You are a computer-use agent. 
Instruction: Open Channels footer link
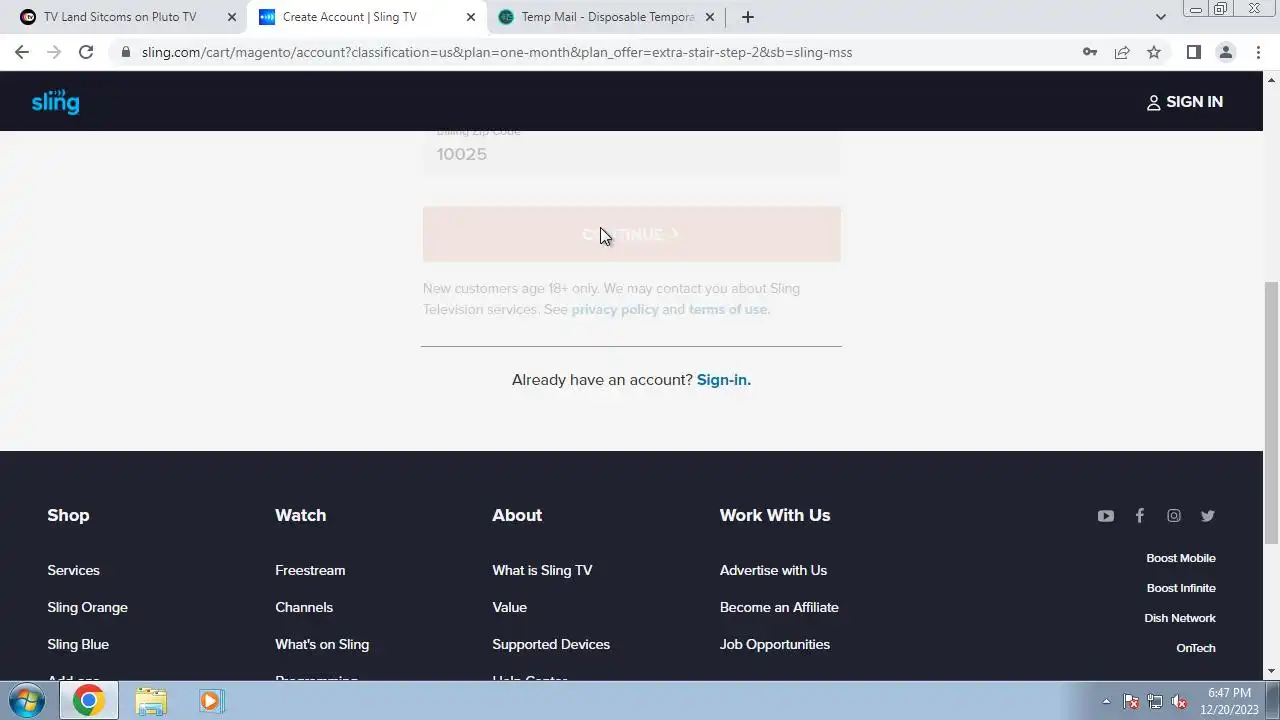304,607
